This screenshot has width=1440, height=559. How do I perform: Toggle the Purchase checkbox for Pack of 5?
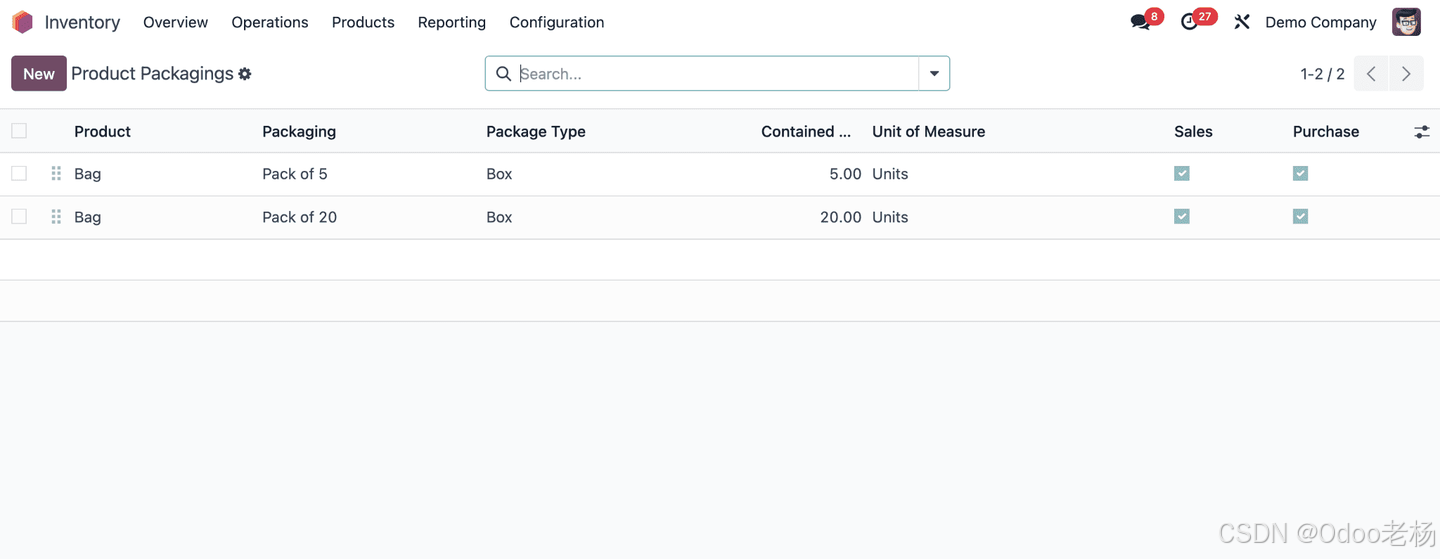(1300, 174)
